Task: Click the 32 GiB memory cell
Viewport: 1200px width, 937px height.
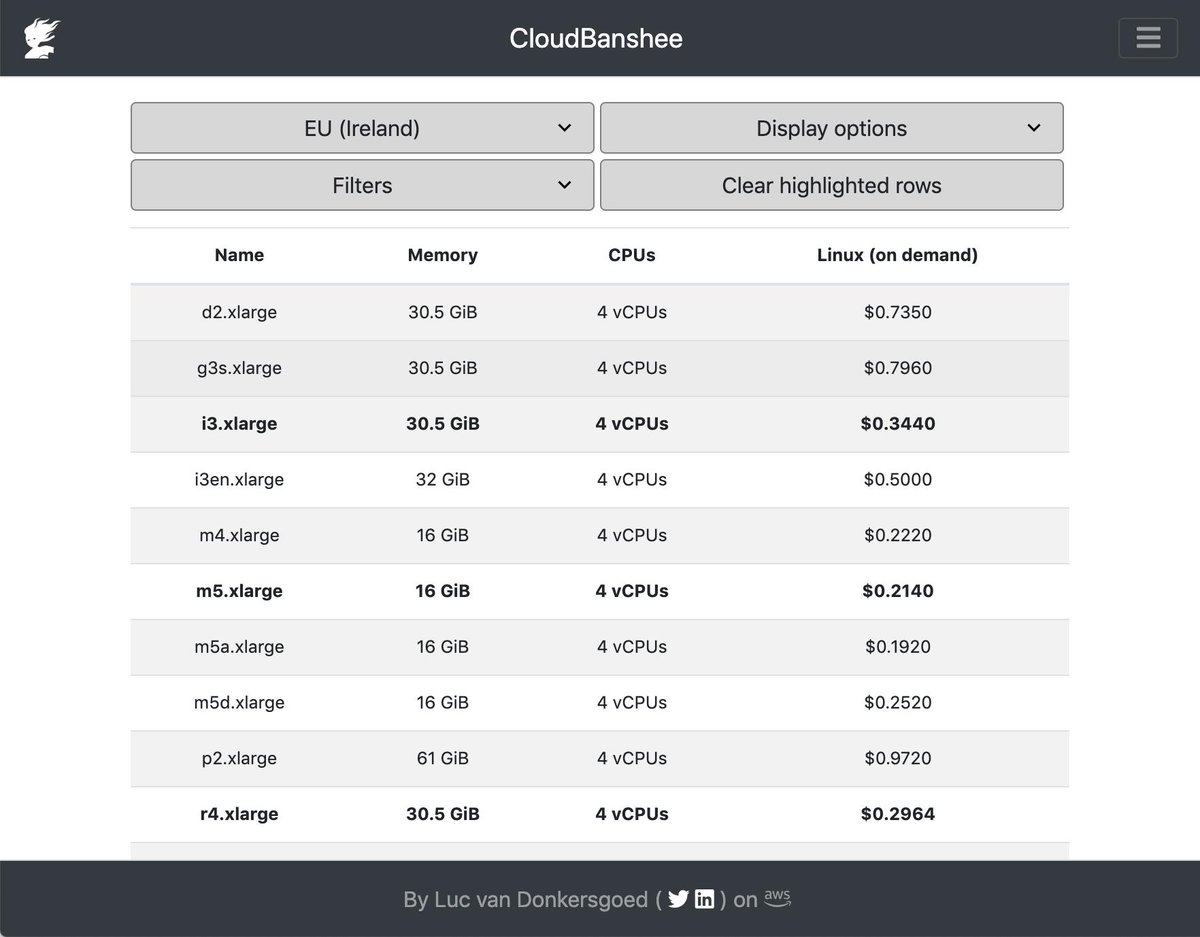Action: click(x=442, y=480)
